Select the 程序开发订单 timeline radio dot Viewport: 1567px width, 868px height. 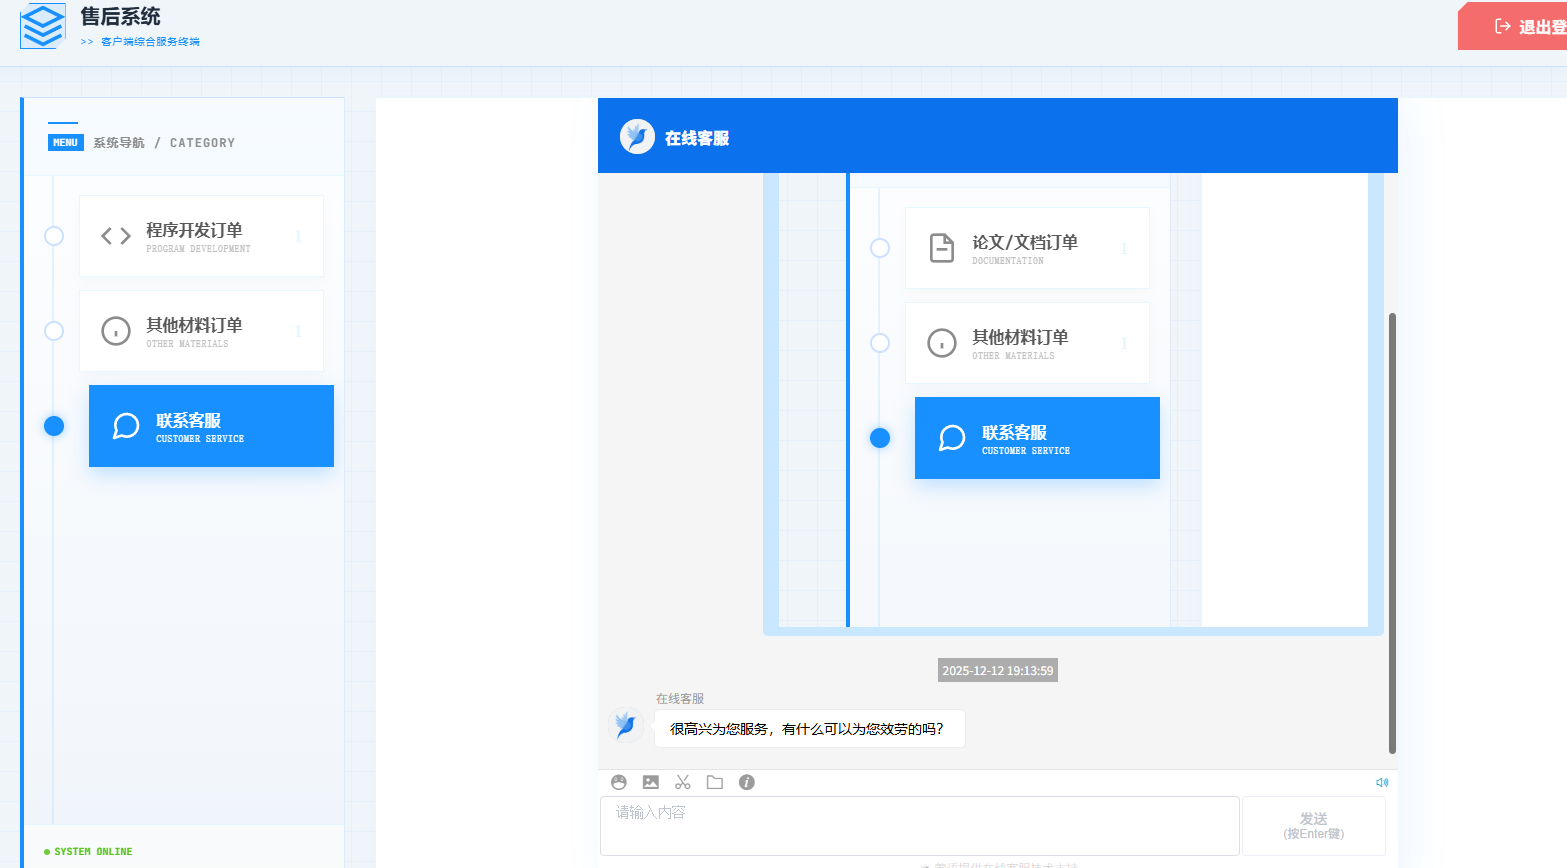pos(54,236)
